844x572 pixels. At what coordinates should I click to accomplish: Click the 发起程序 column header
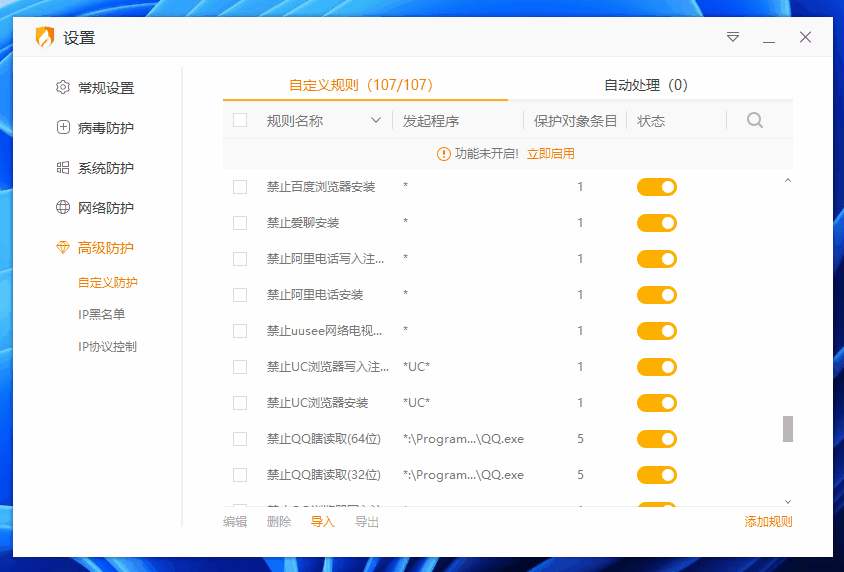click(431, 121)
